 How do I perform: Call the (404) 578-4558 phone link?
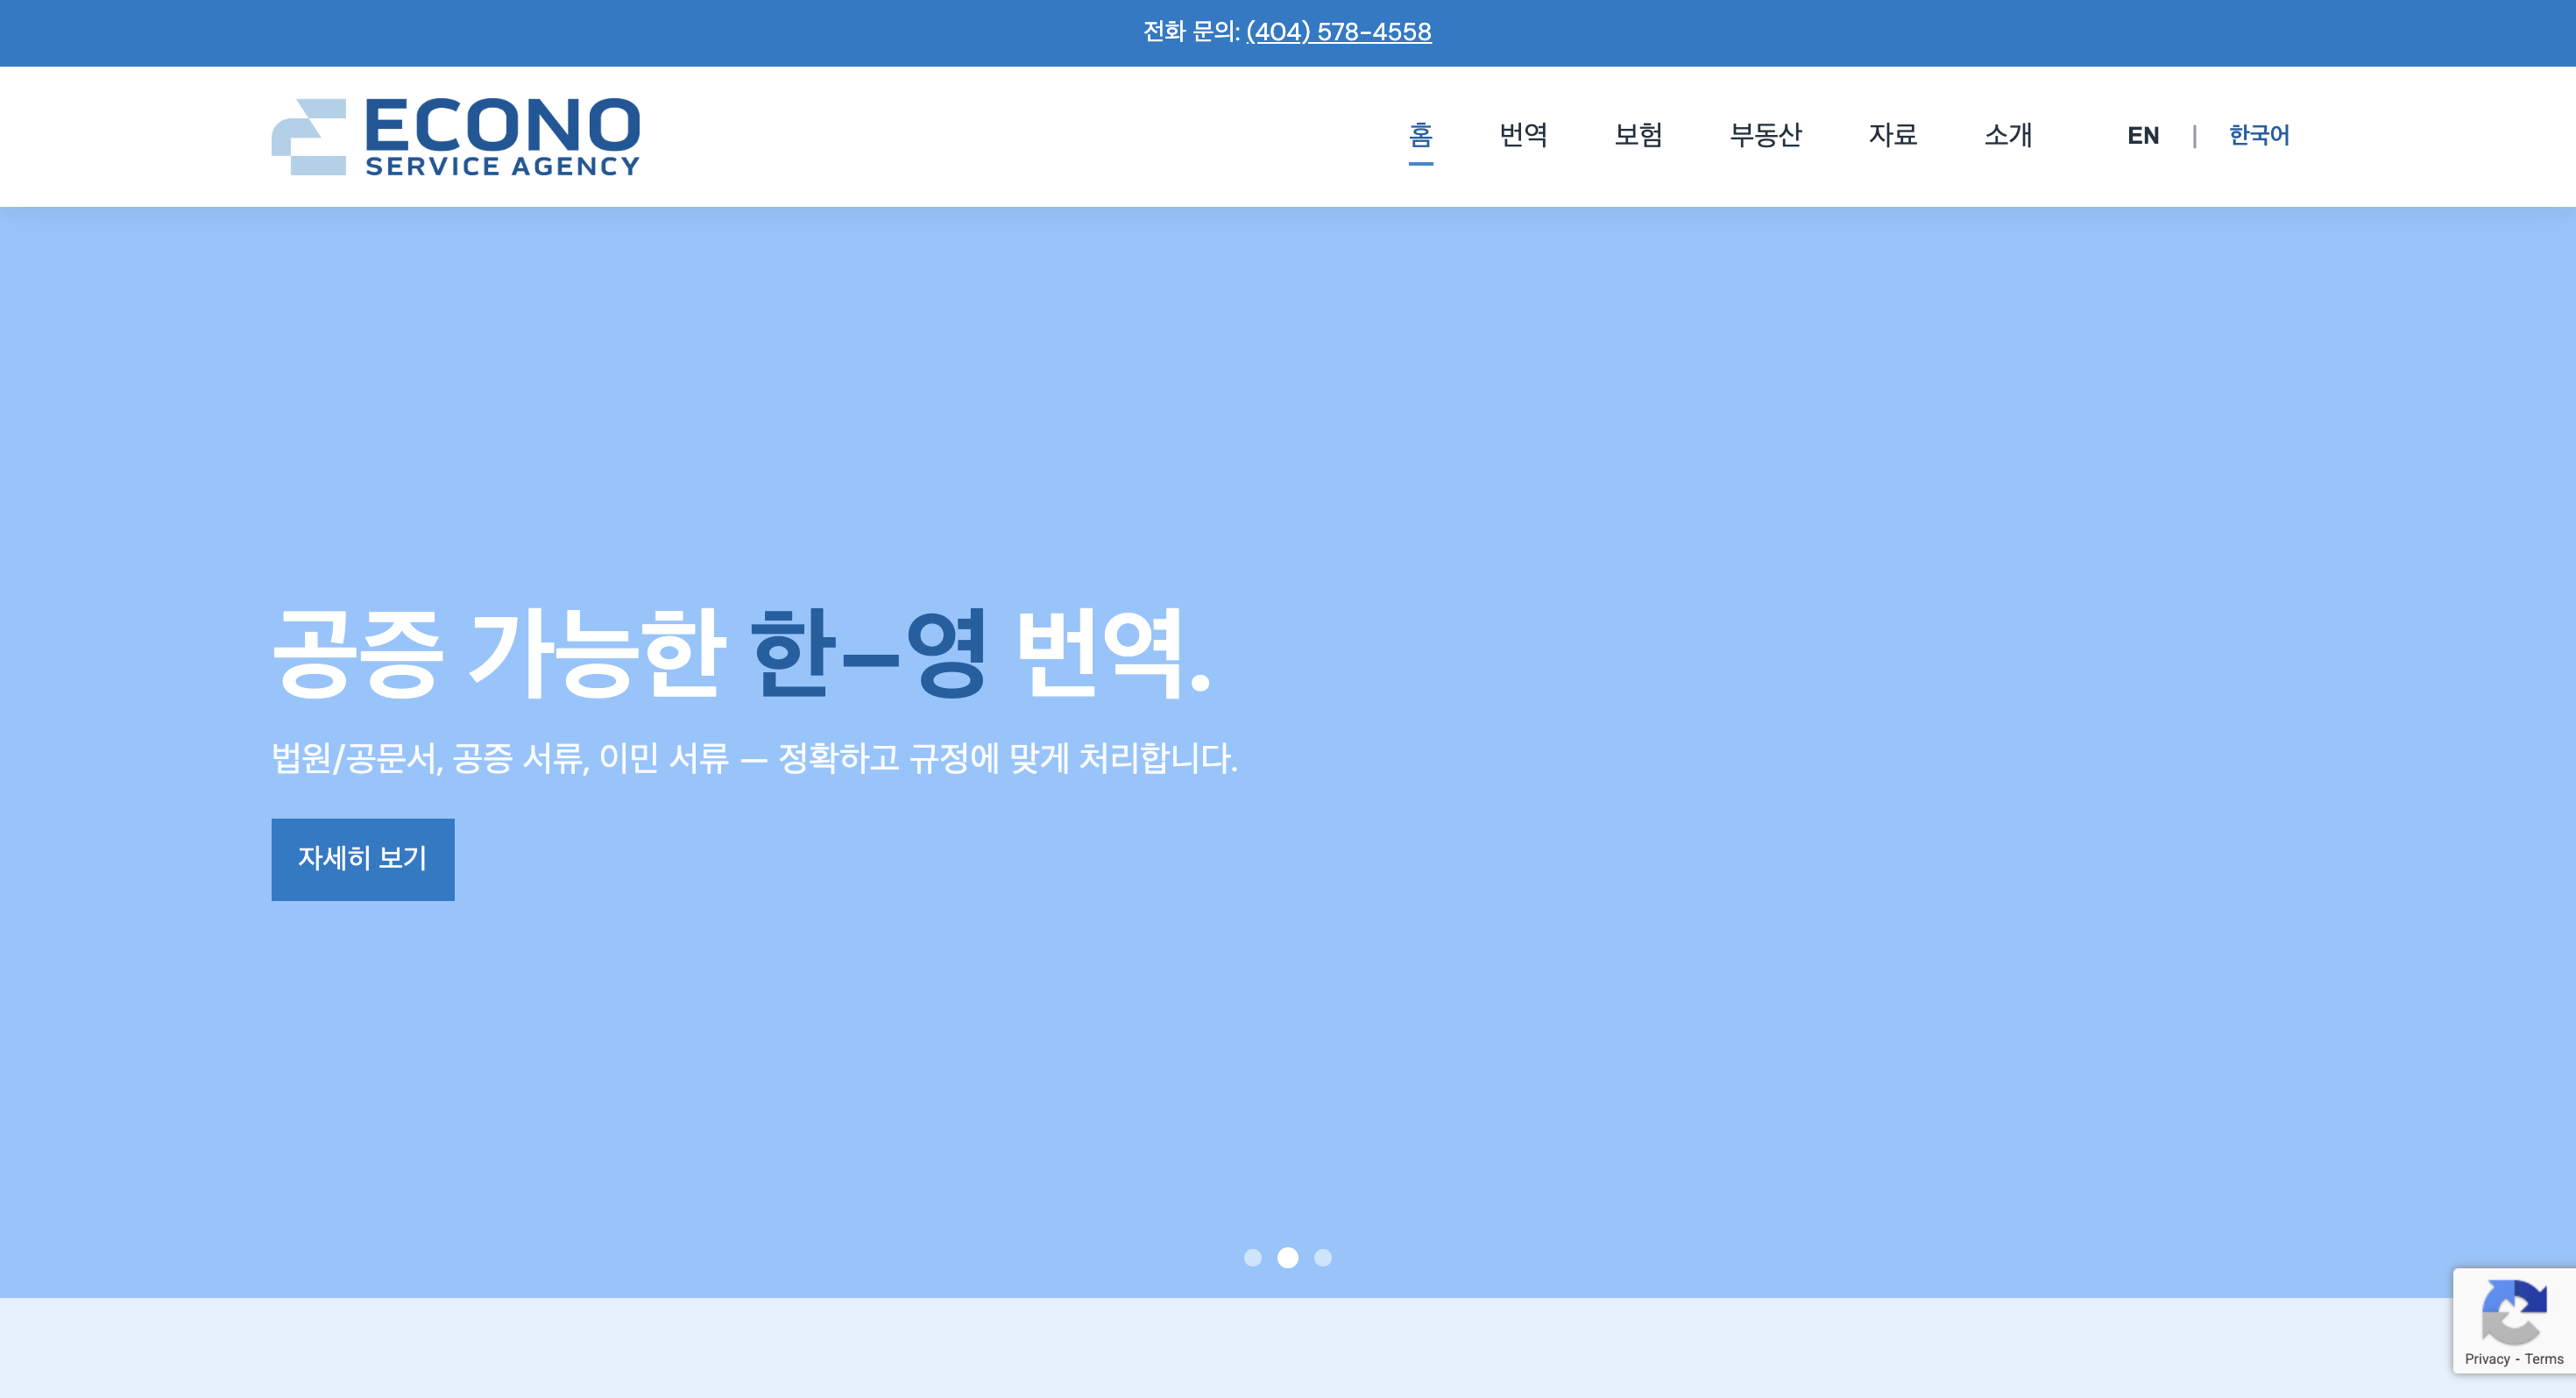click(1338, 31)
